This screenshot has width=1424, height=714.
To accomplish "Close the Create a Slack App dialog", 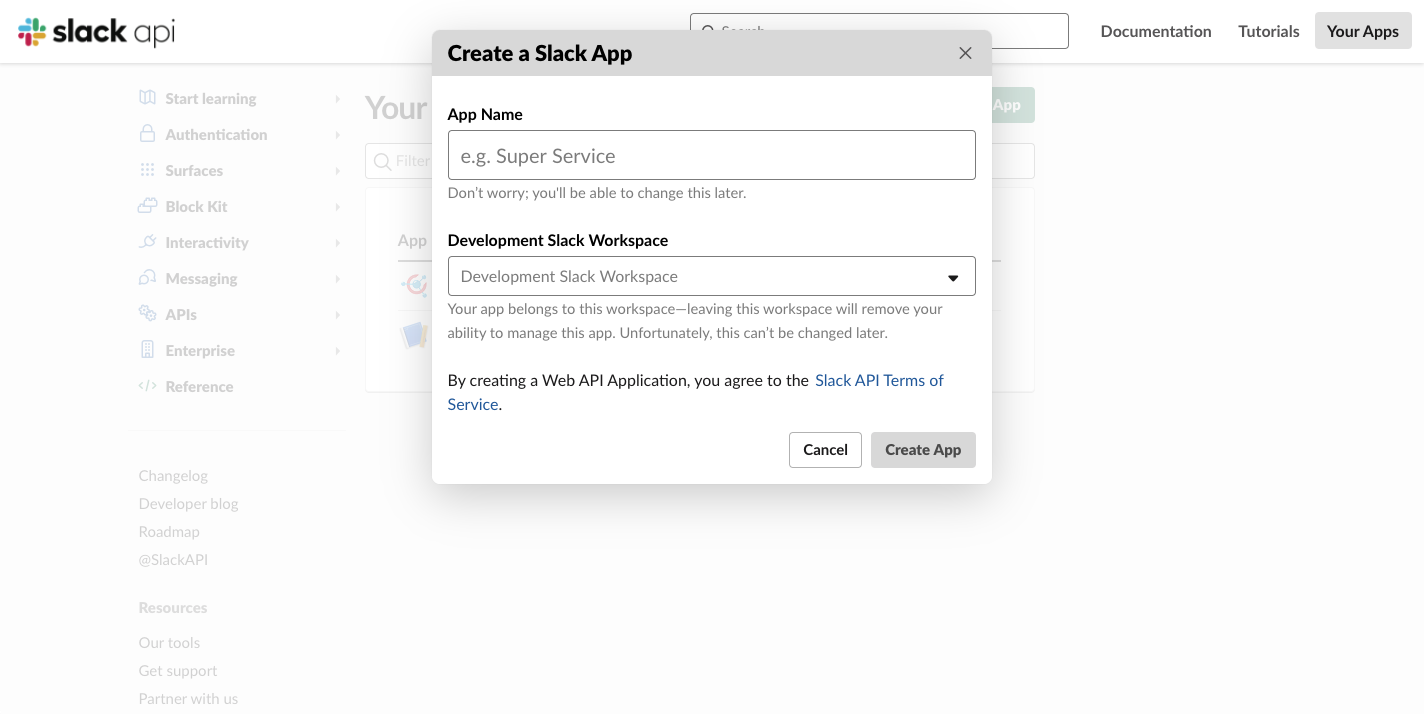I will pos(965,53).
